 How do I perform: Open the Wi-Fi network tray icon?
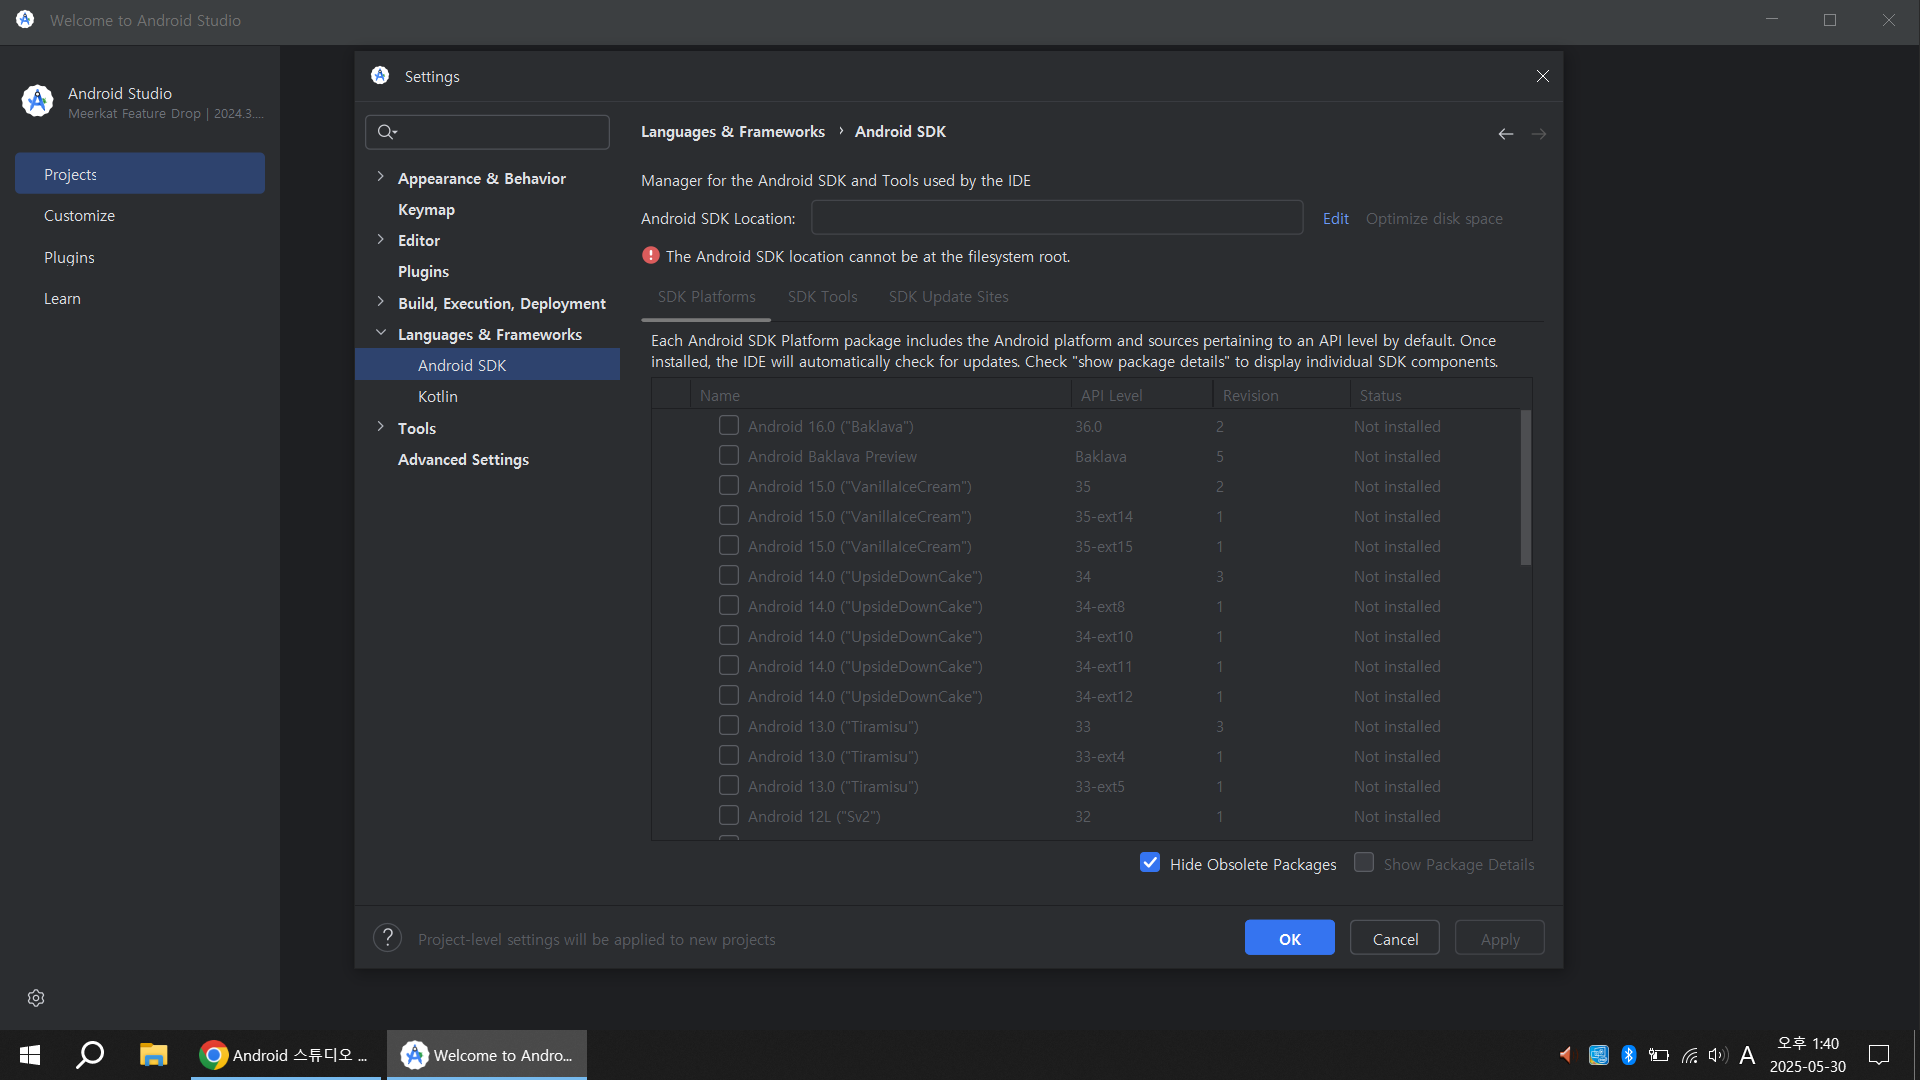(x=1689, y=1055)
